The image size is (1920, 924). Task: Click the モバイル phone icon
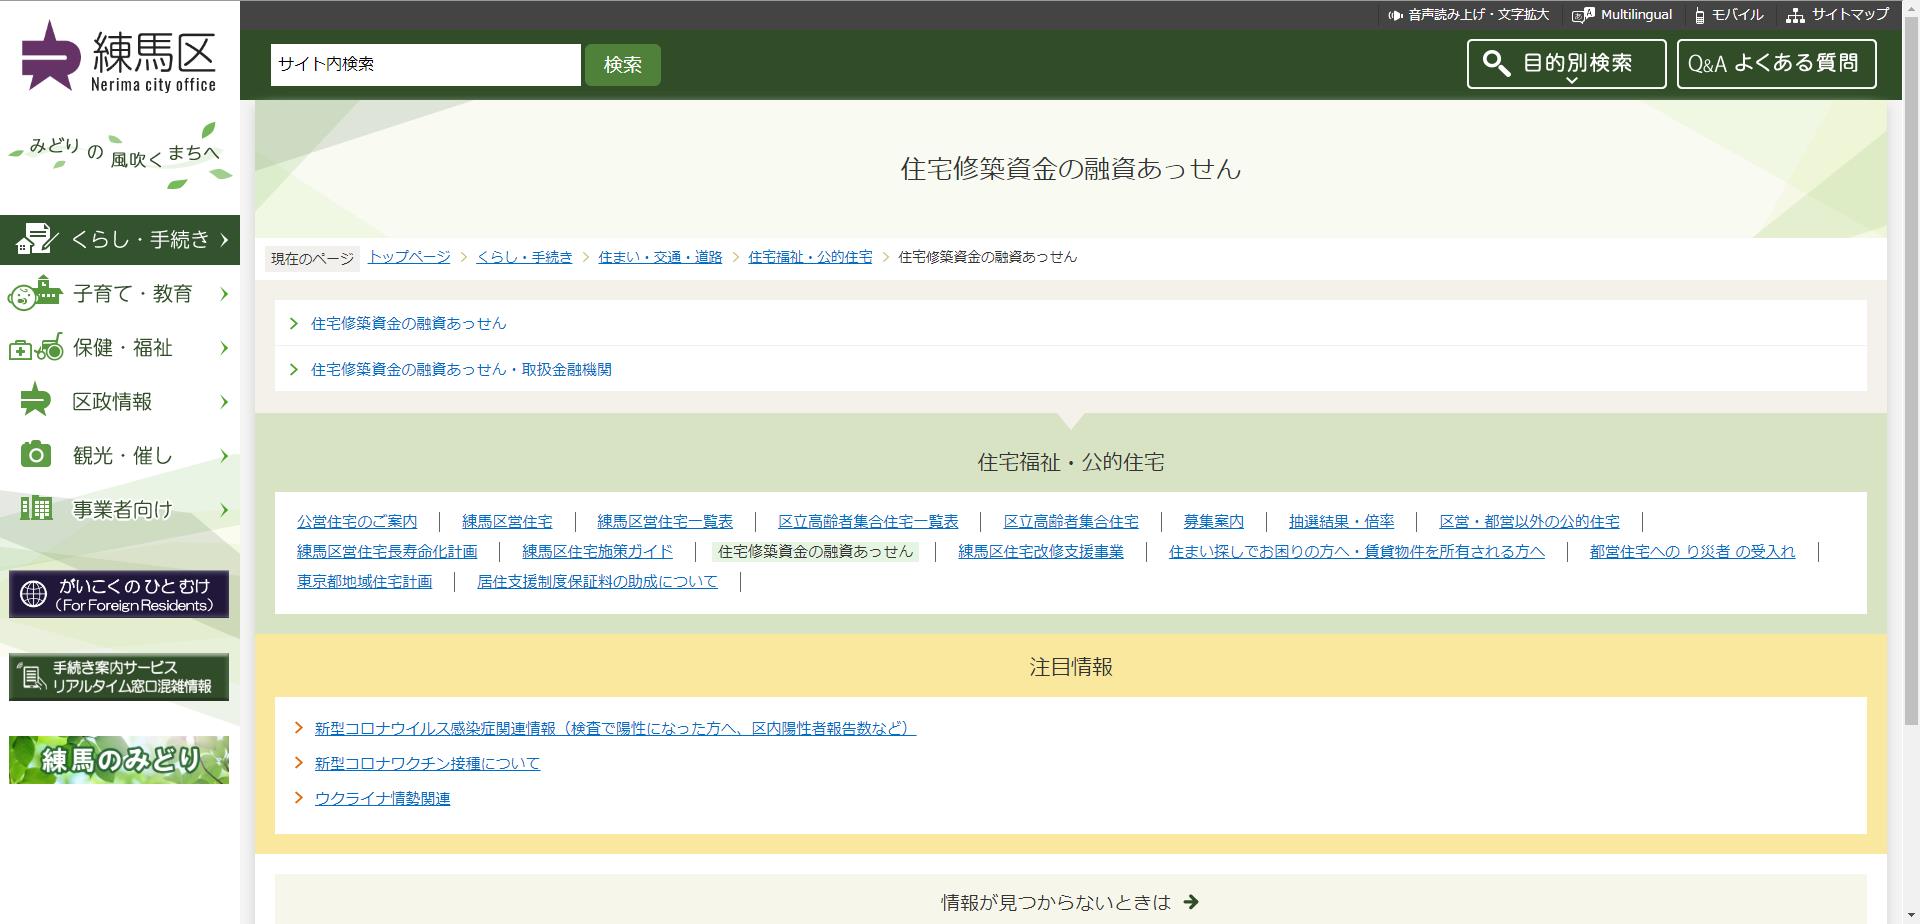[1700, 15]
